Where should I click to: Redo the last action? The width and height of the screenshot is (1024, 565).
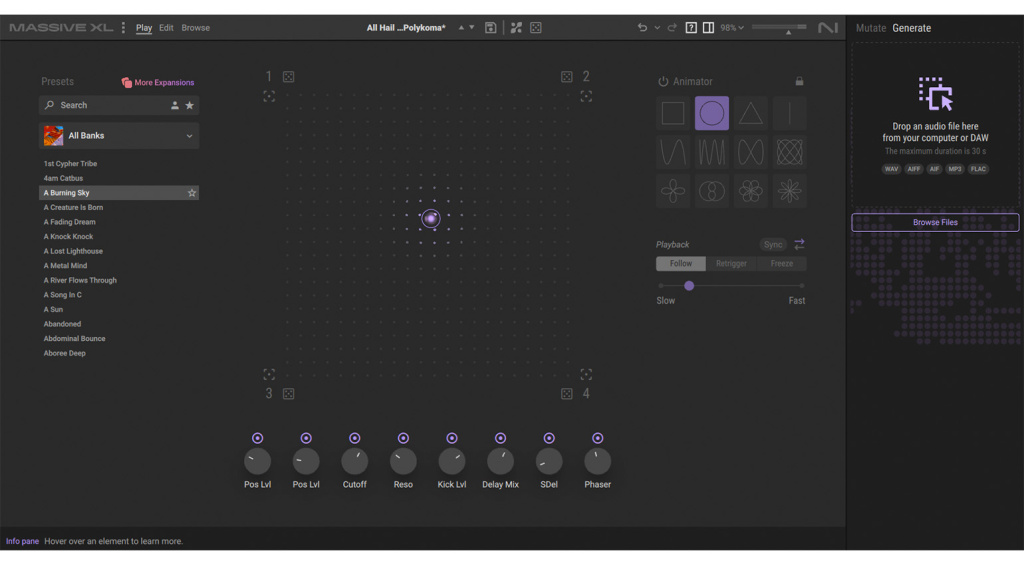coord(671,27)
